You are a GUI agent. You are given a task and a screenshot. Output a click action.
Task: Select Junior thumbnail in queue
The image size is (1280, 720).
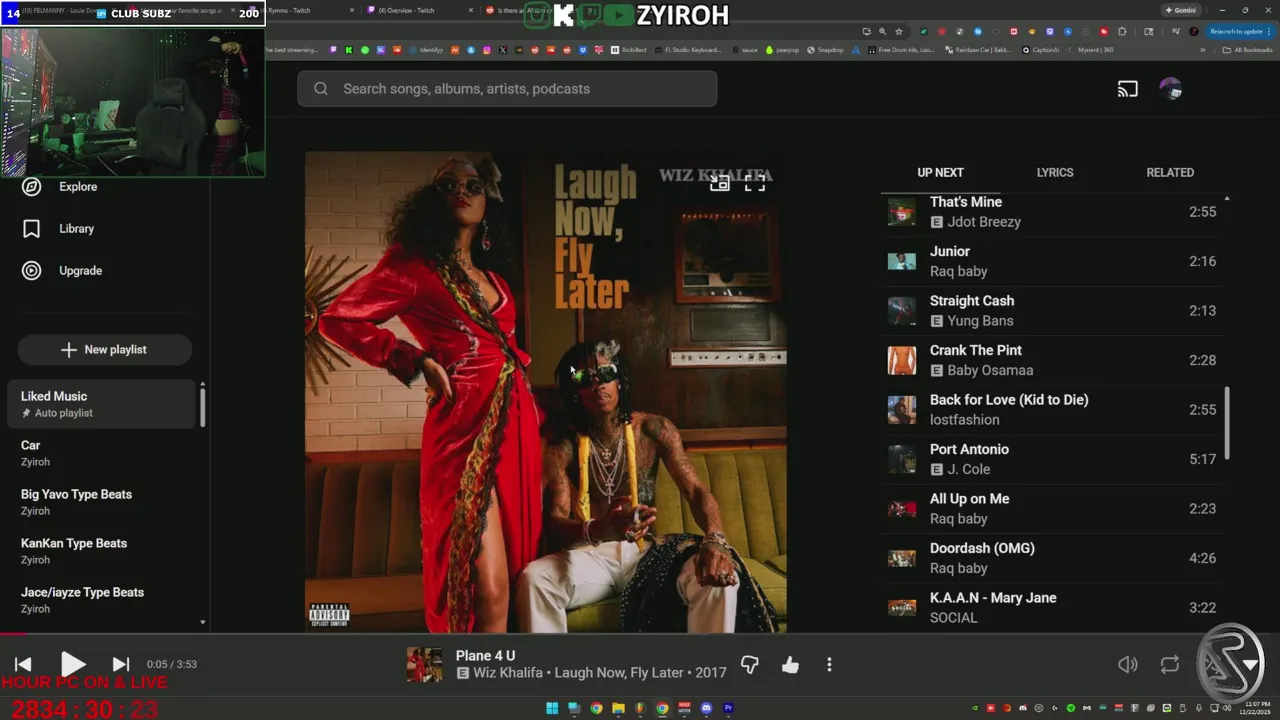(x=902, y=261)
